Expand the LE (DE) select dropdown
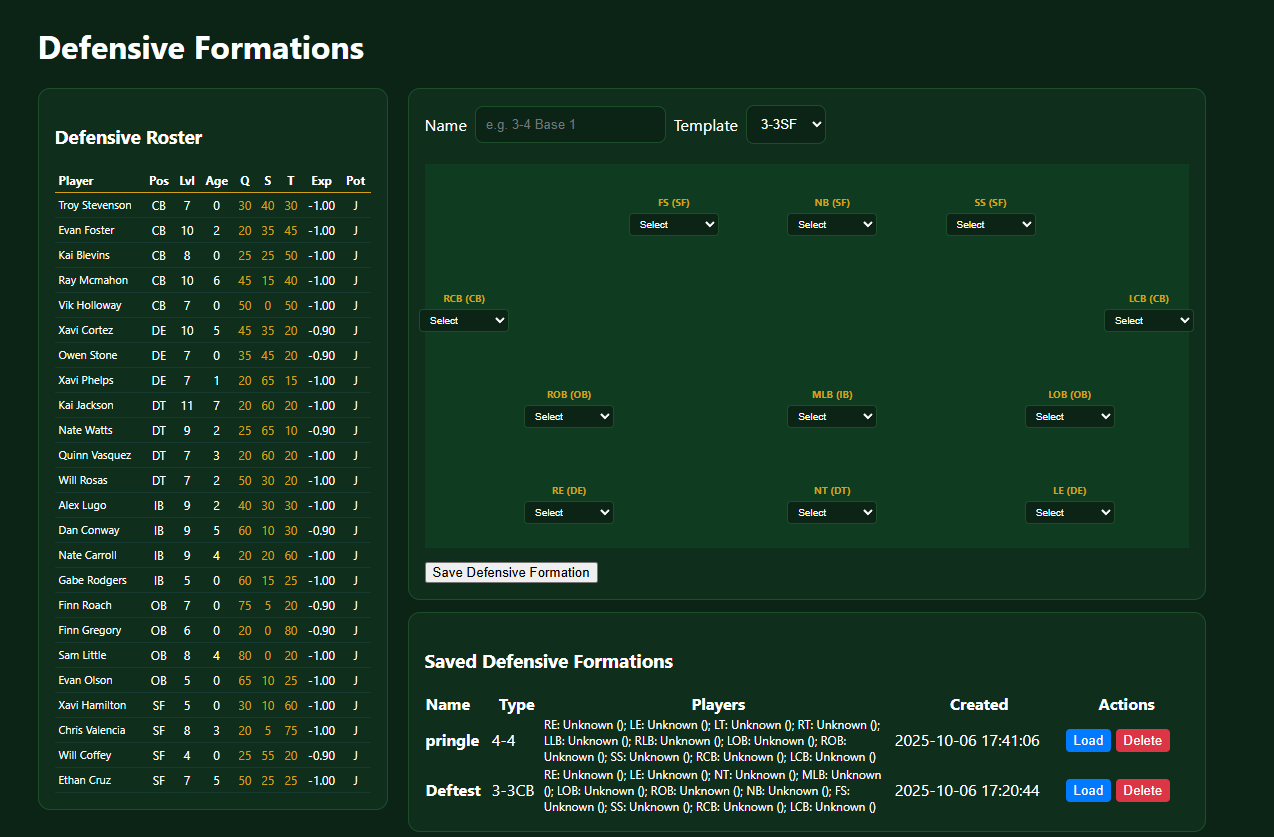Screen dimensions: 1274x837 pos(1069,513)
